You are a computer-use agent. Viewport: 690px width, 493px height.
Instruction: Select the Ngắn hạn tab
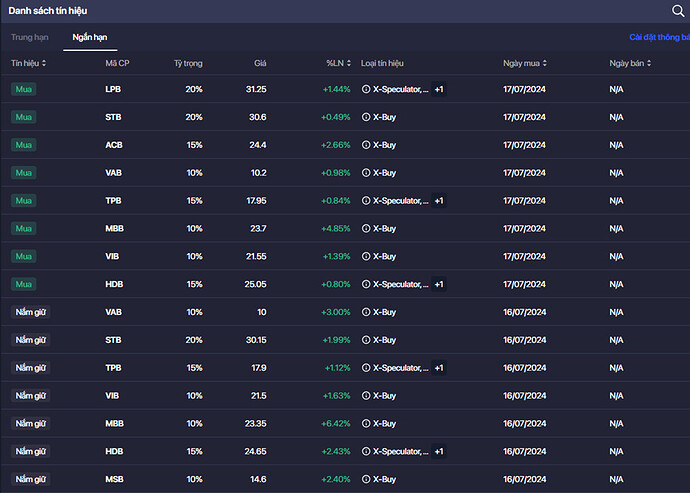click(89, 37)
